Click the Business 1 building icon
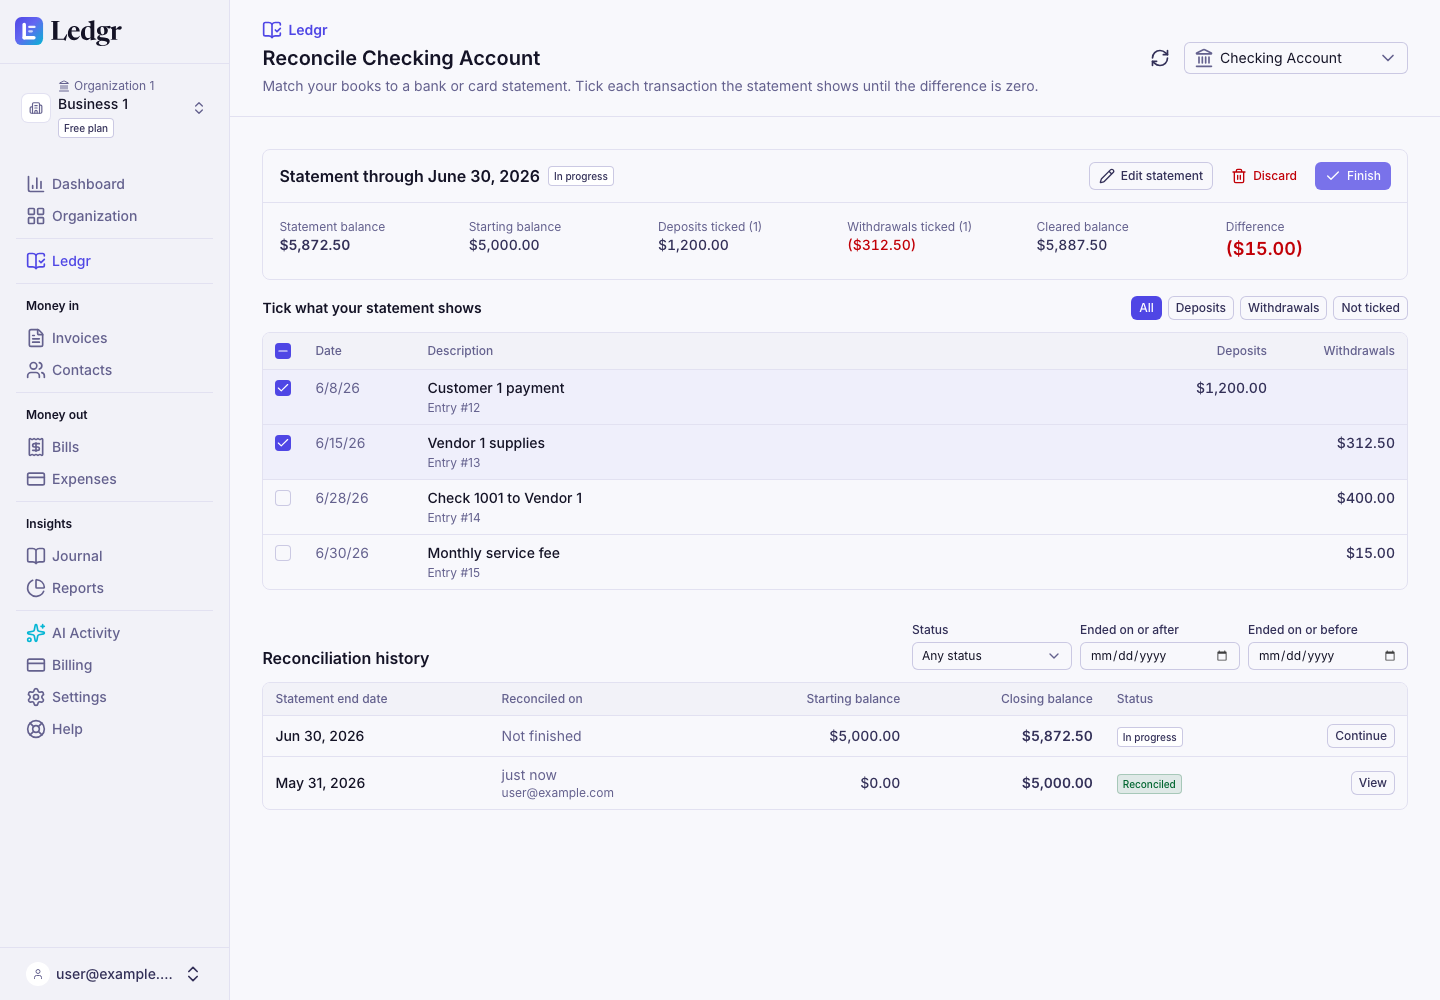The width and height of the screenshot is (1440, 1000). 36,108
